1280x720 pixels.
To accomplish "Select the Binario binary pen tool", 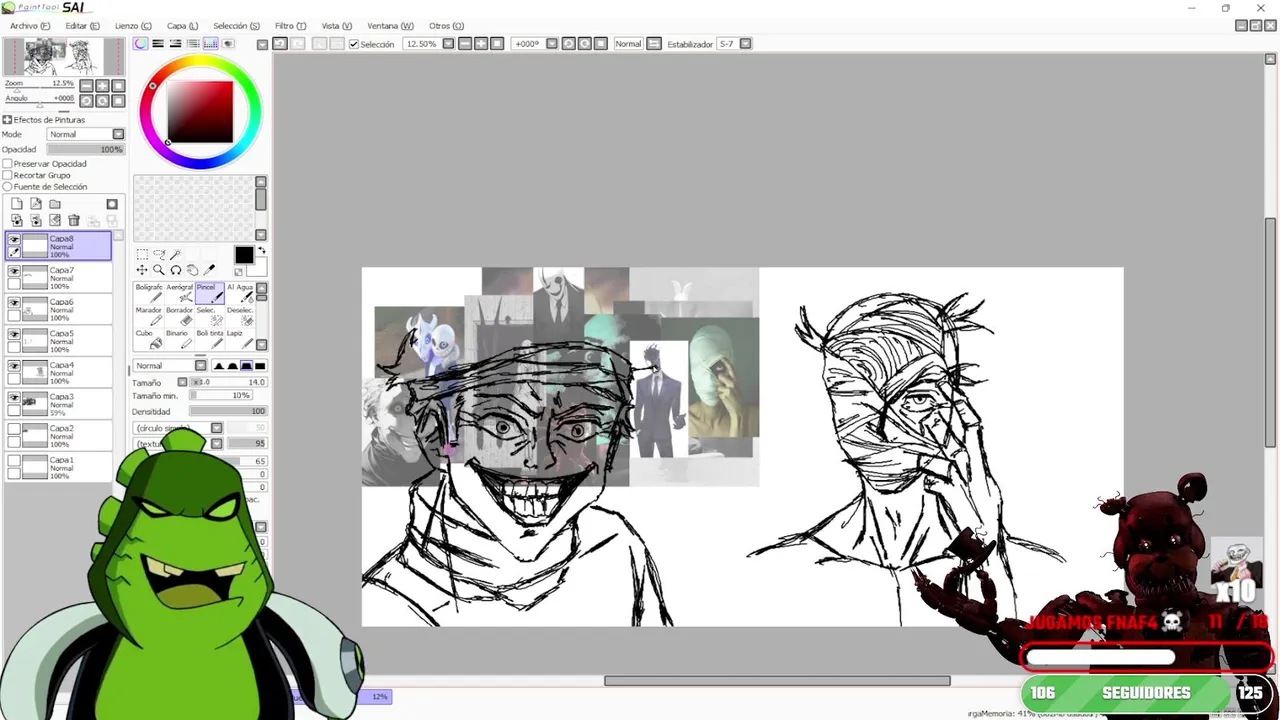I will [179, 339].
